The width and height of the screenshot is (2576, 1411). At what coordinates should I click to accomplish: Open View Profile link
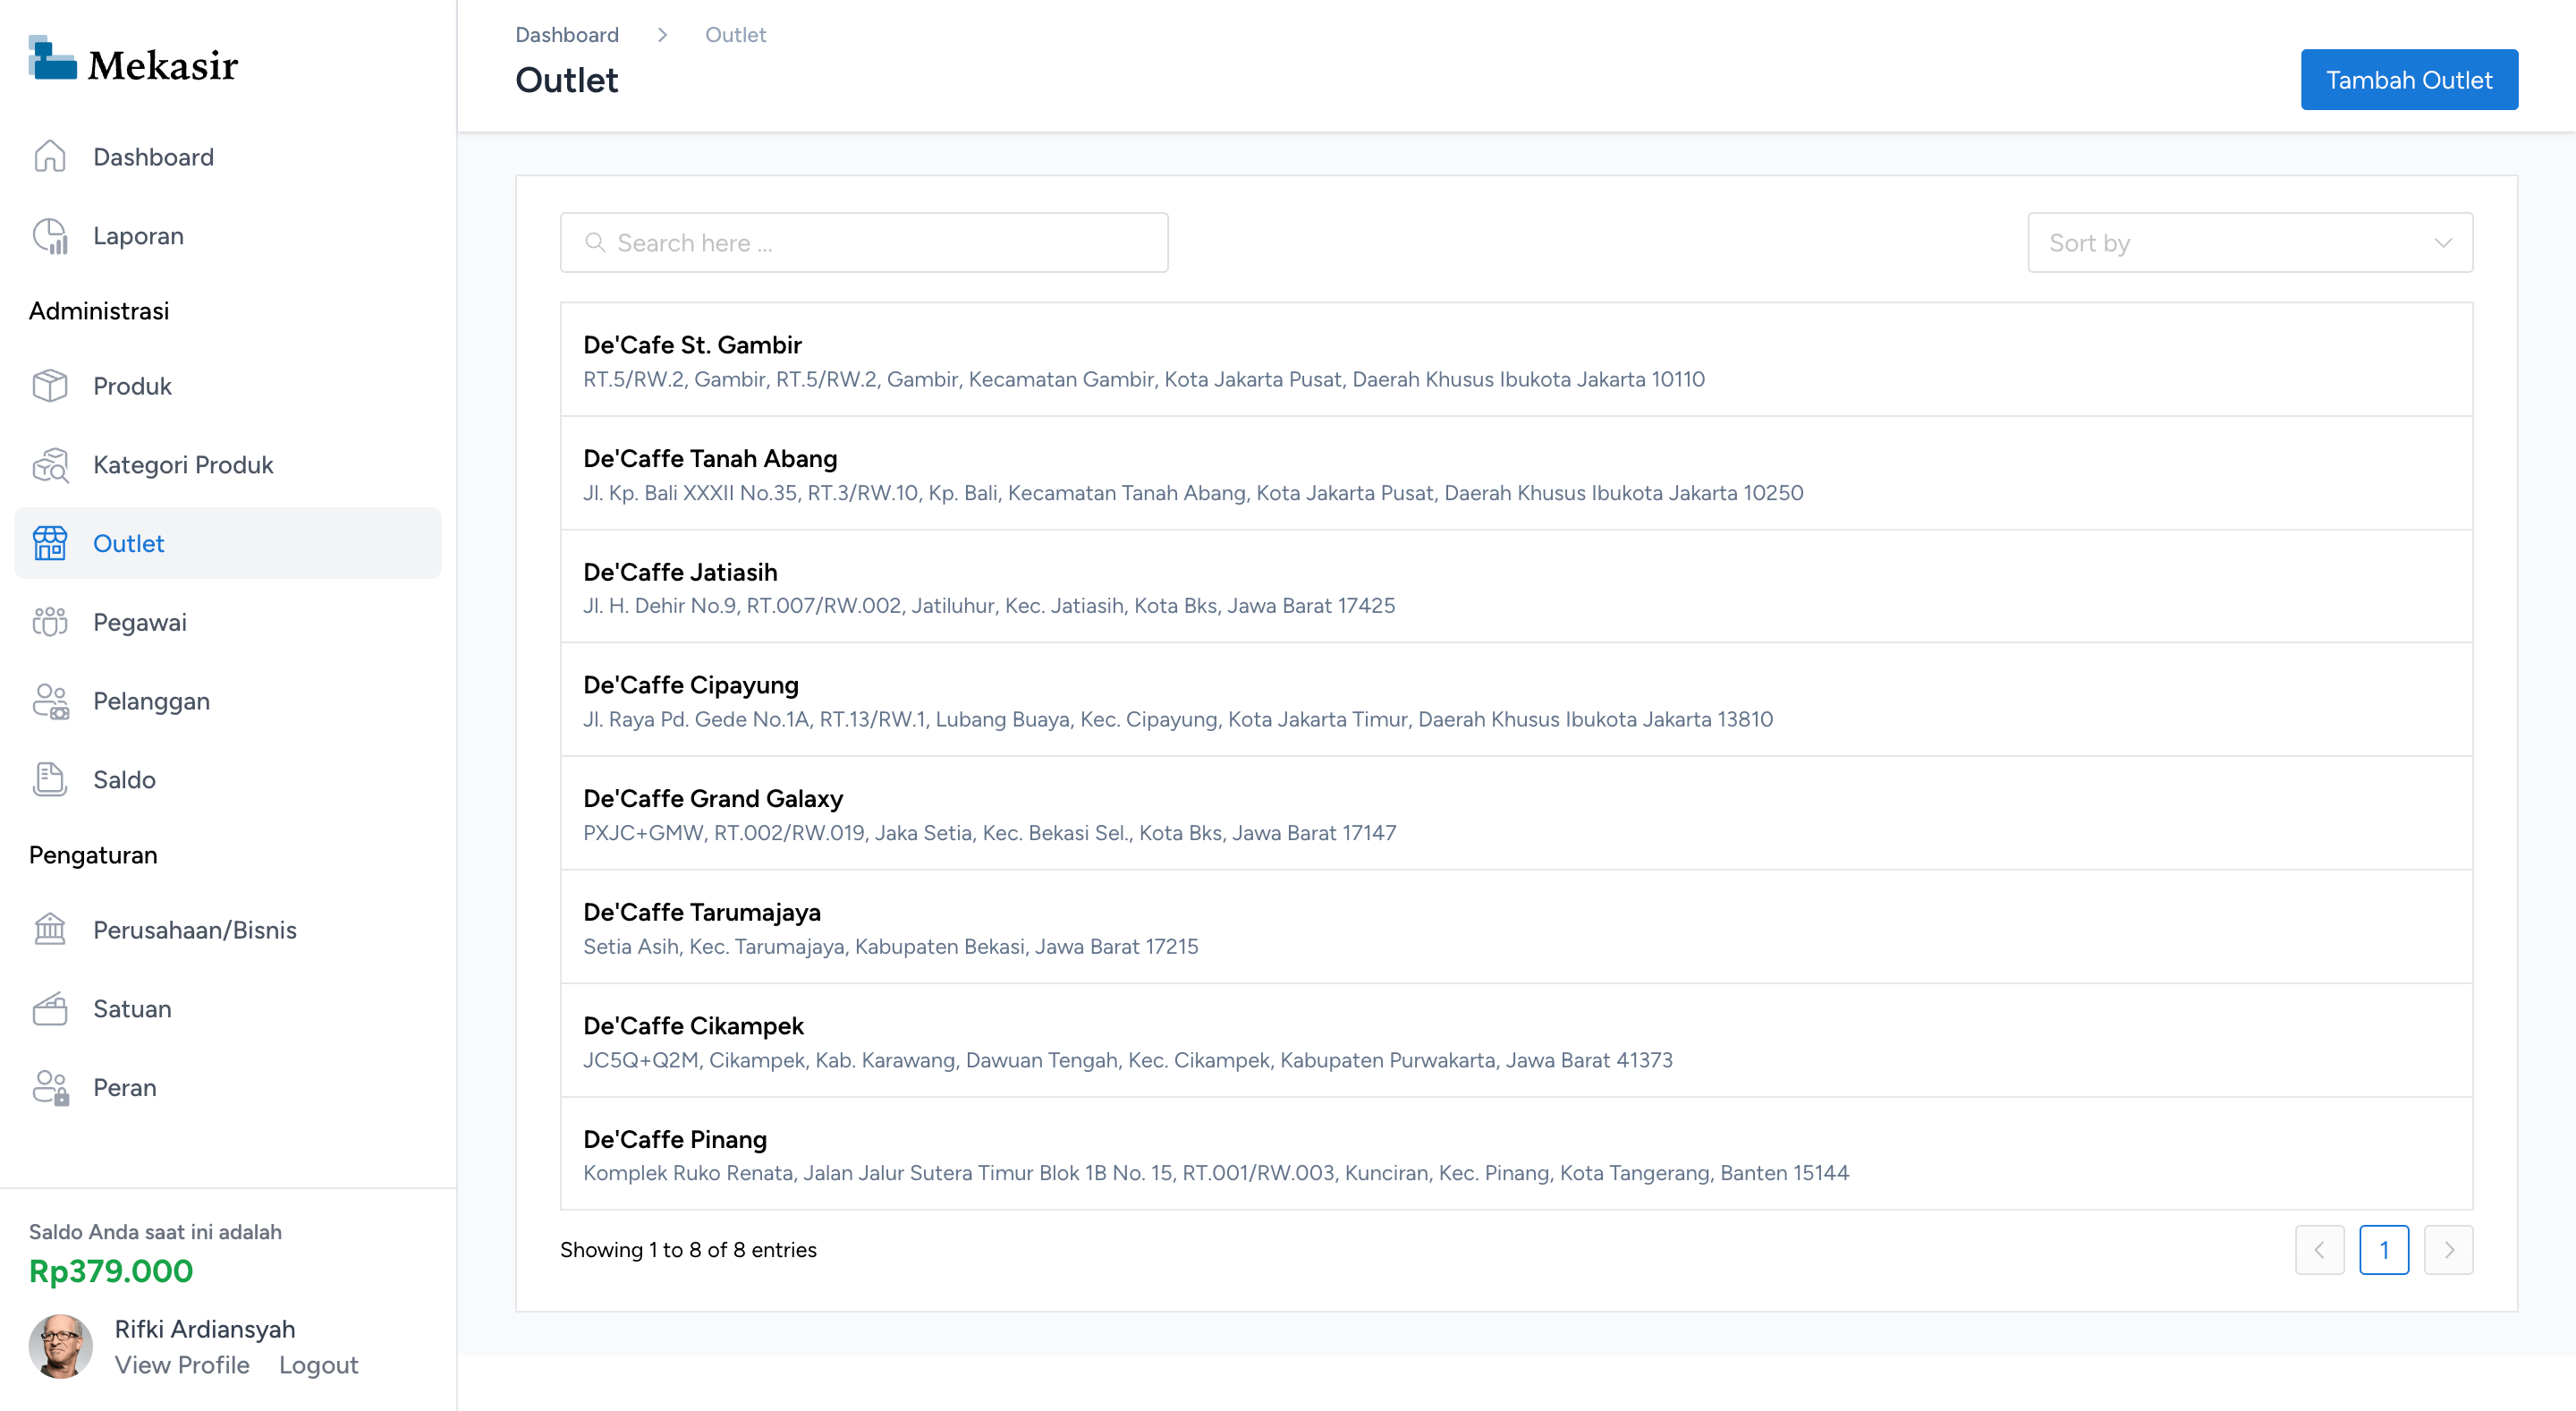181,1365
